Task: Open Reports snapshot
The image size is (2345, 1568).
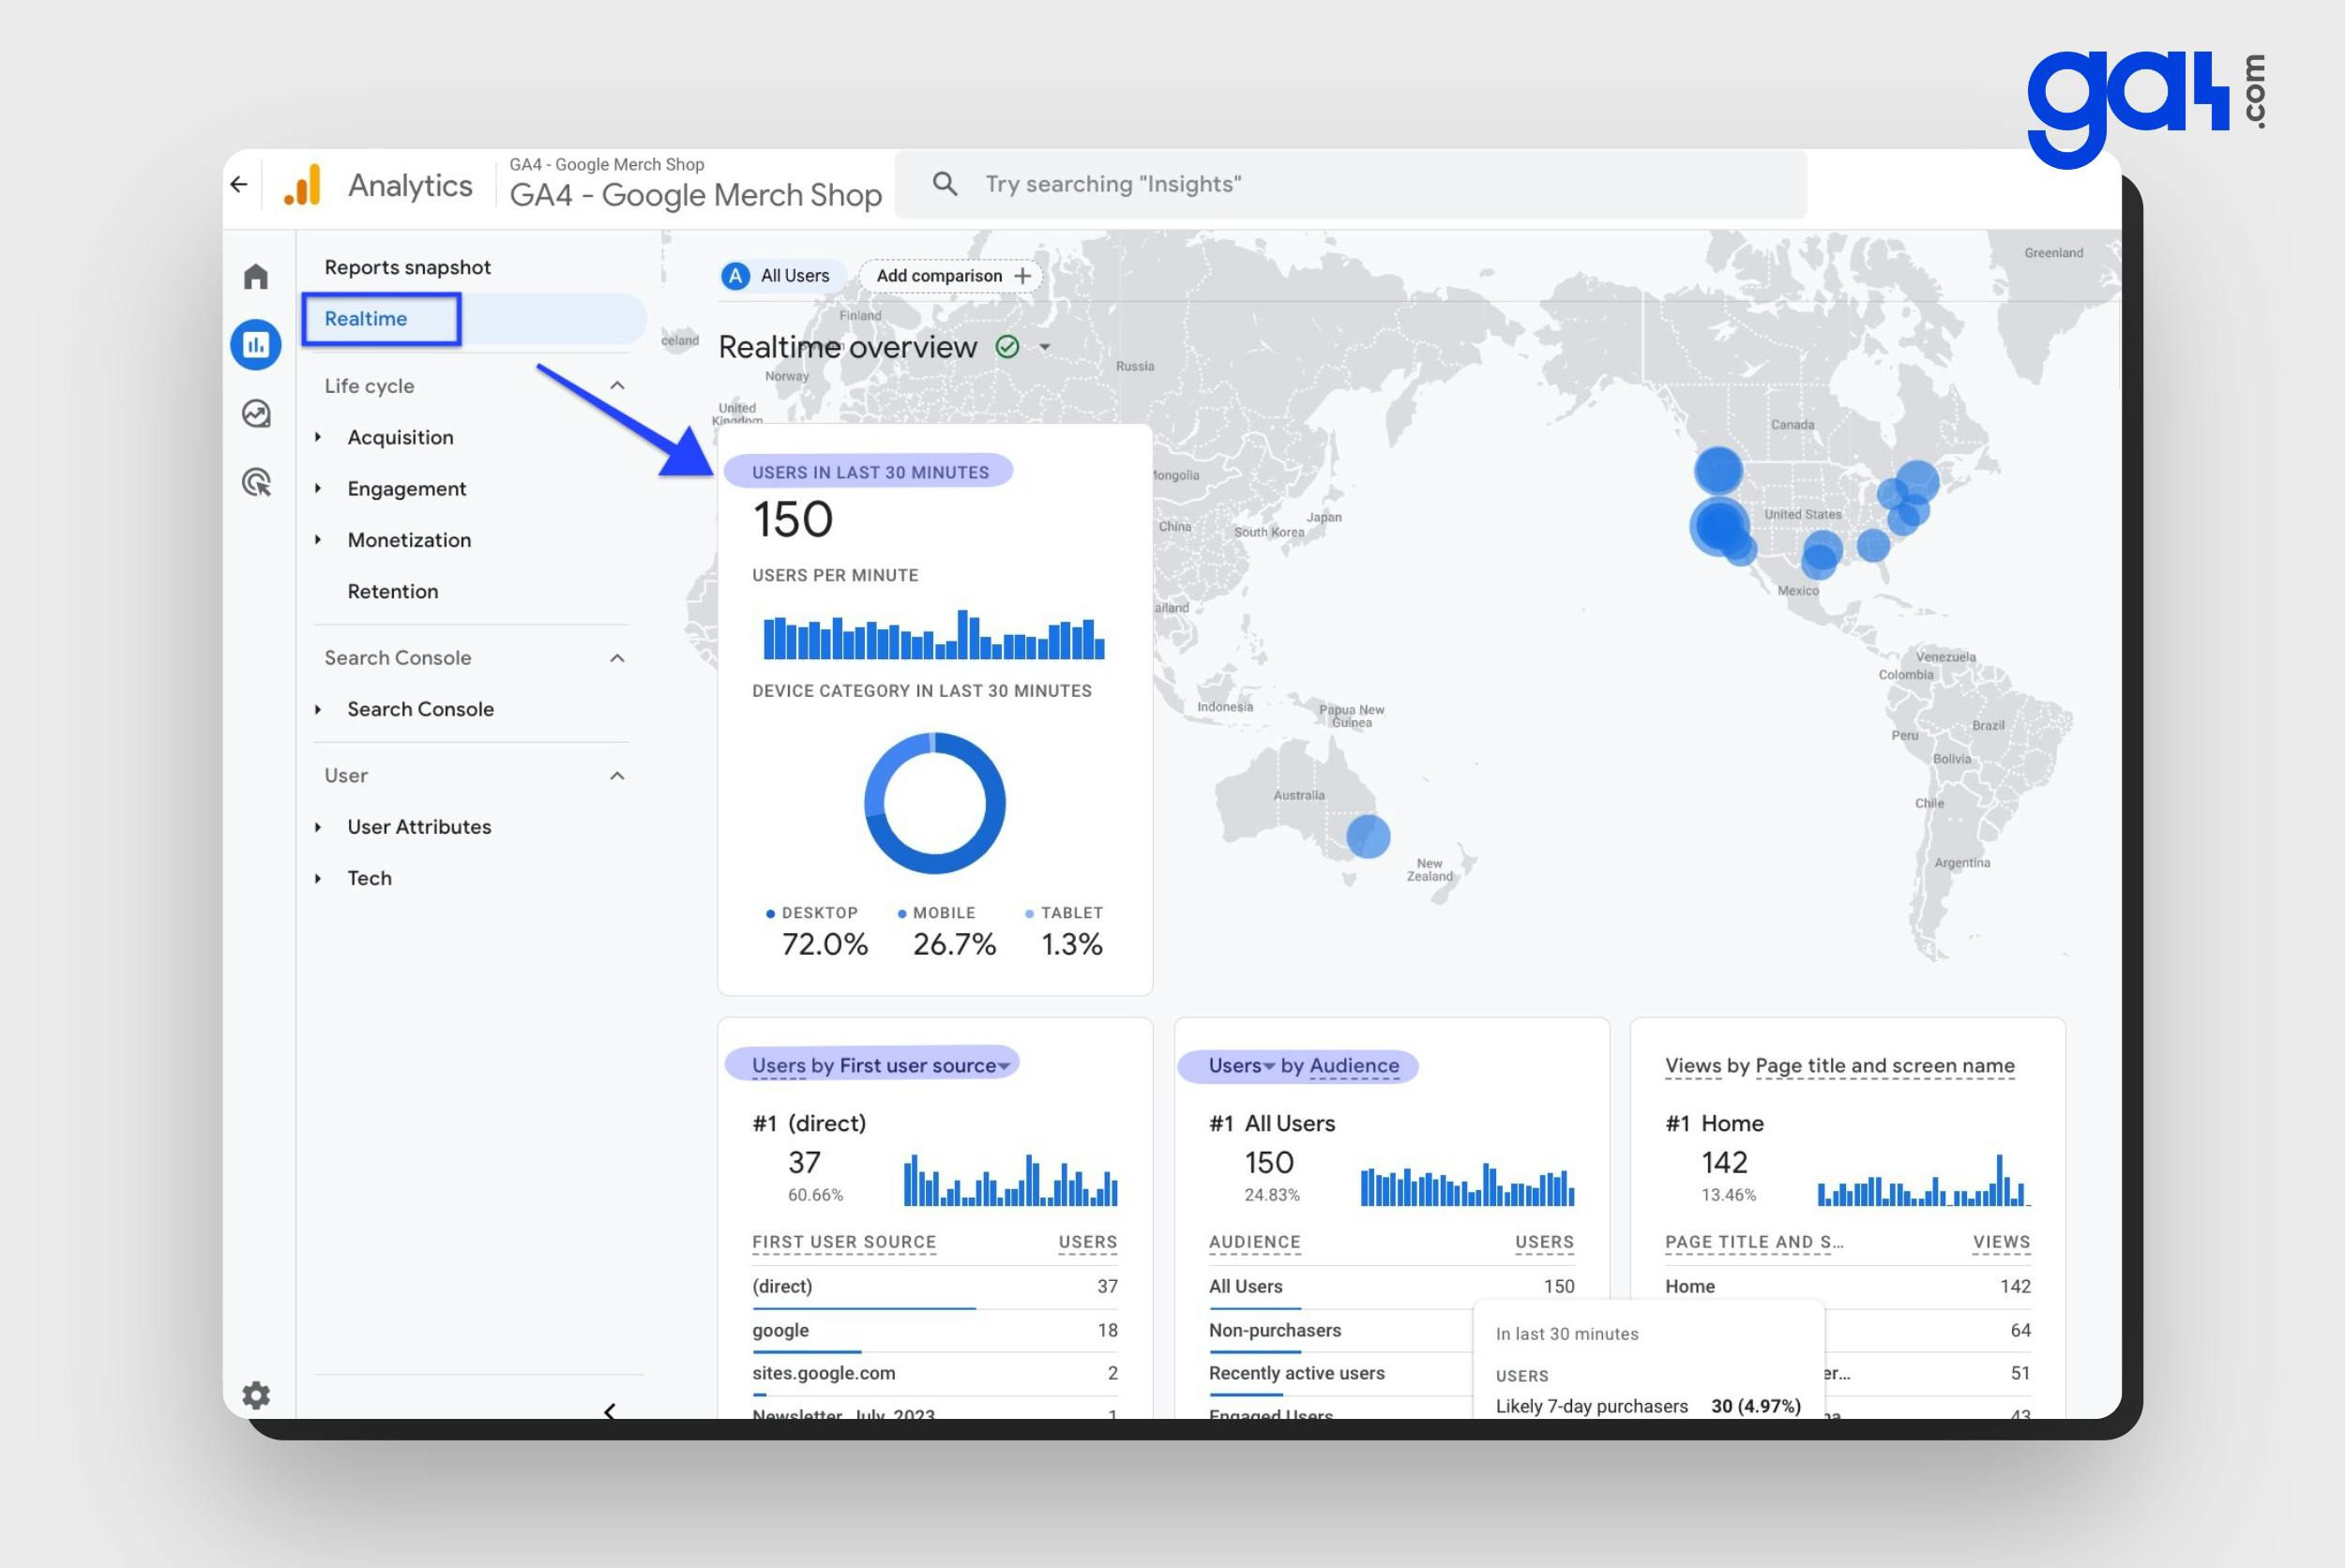Action: tap(407, 267)
